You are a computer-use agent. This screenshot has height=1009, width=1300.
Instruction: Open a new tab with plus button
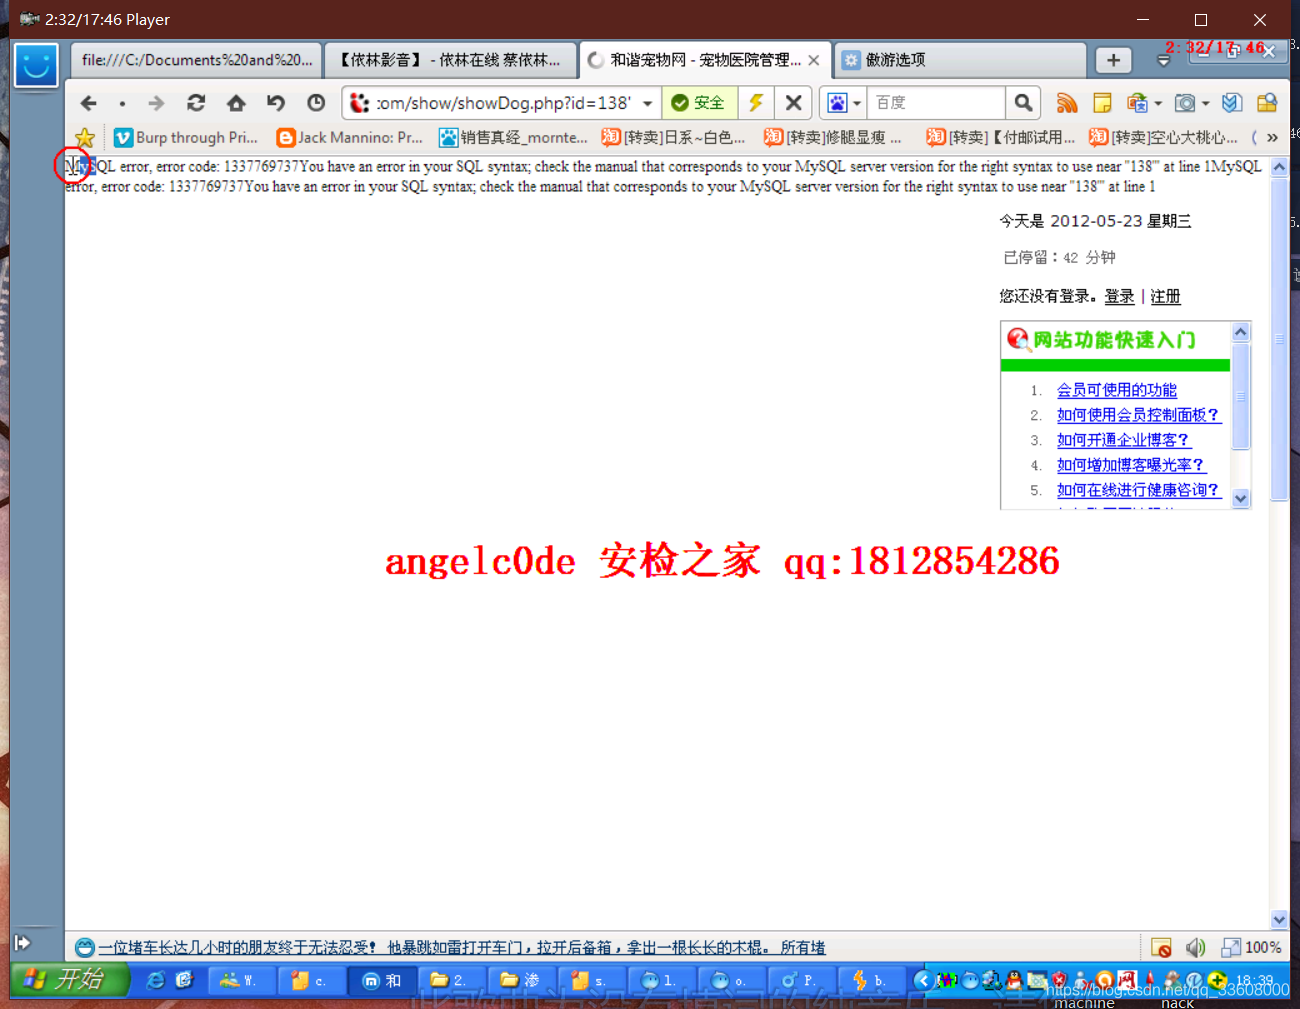click(x=1113, y=60)
